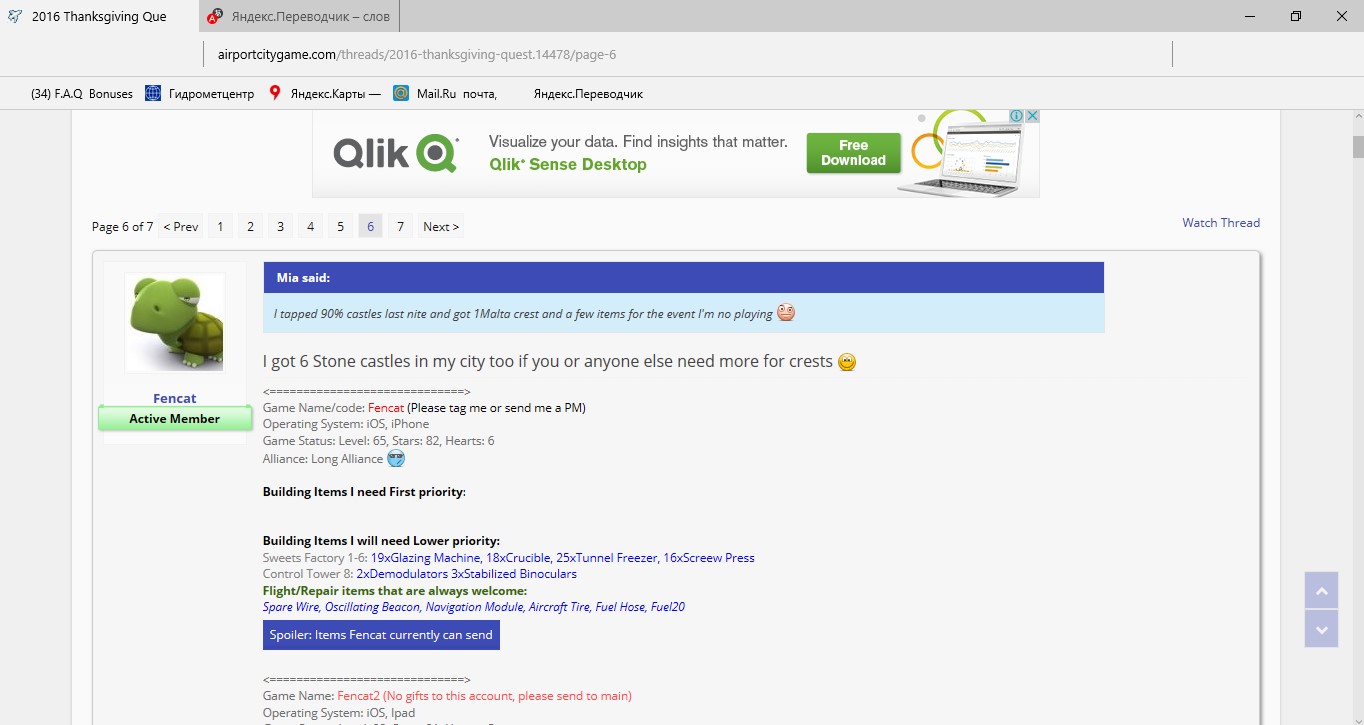Click the Гидрометцентр bookmark icon
Screen dimensions: 1364x725
tap(153, 93)
